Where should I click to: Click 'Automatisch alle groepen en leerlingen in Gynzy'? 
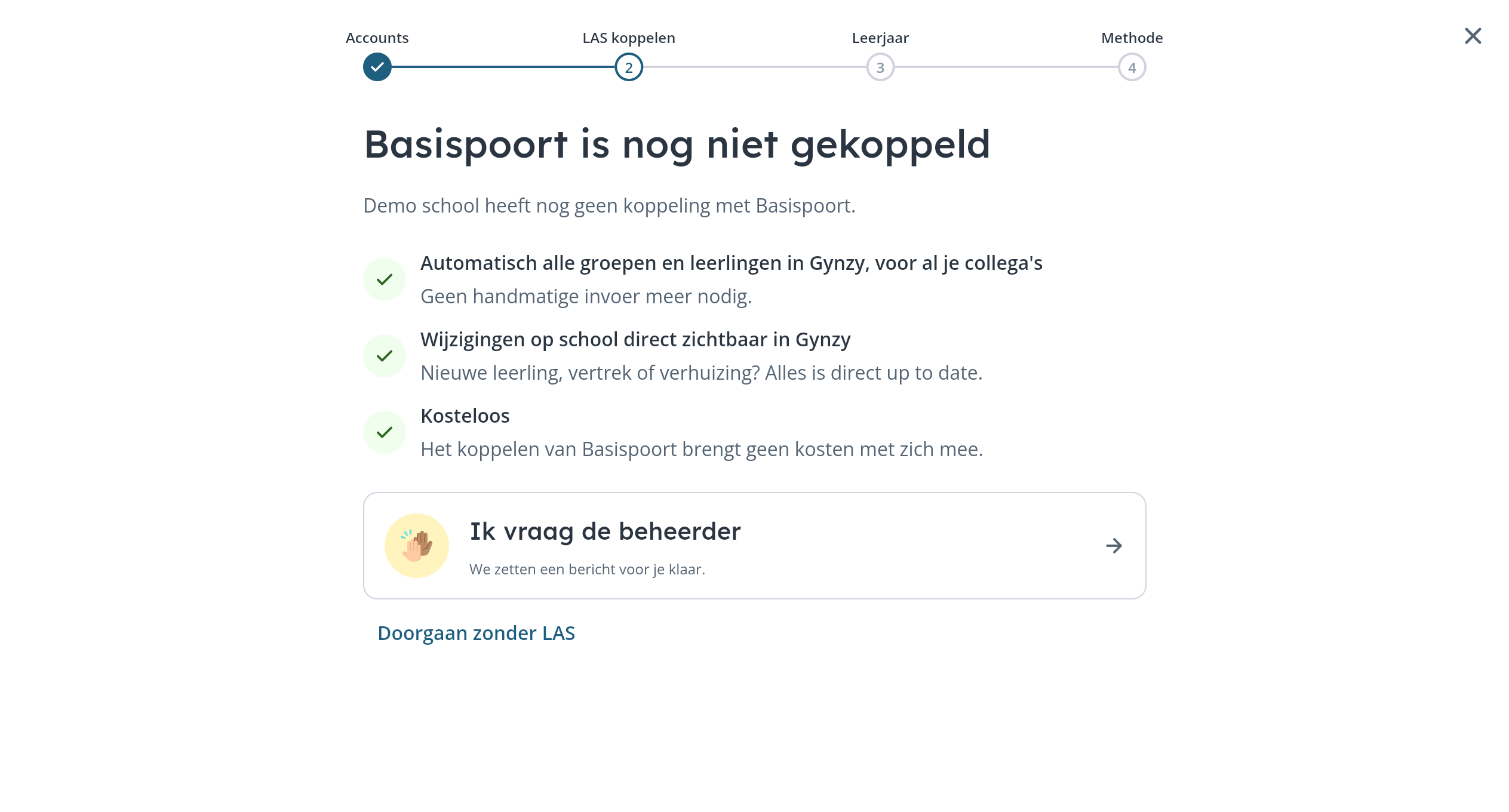(644, 263)
